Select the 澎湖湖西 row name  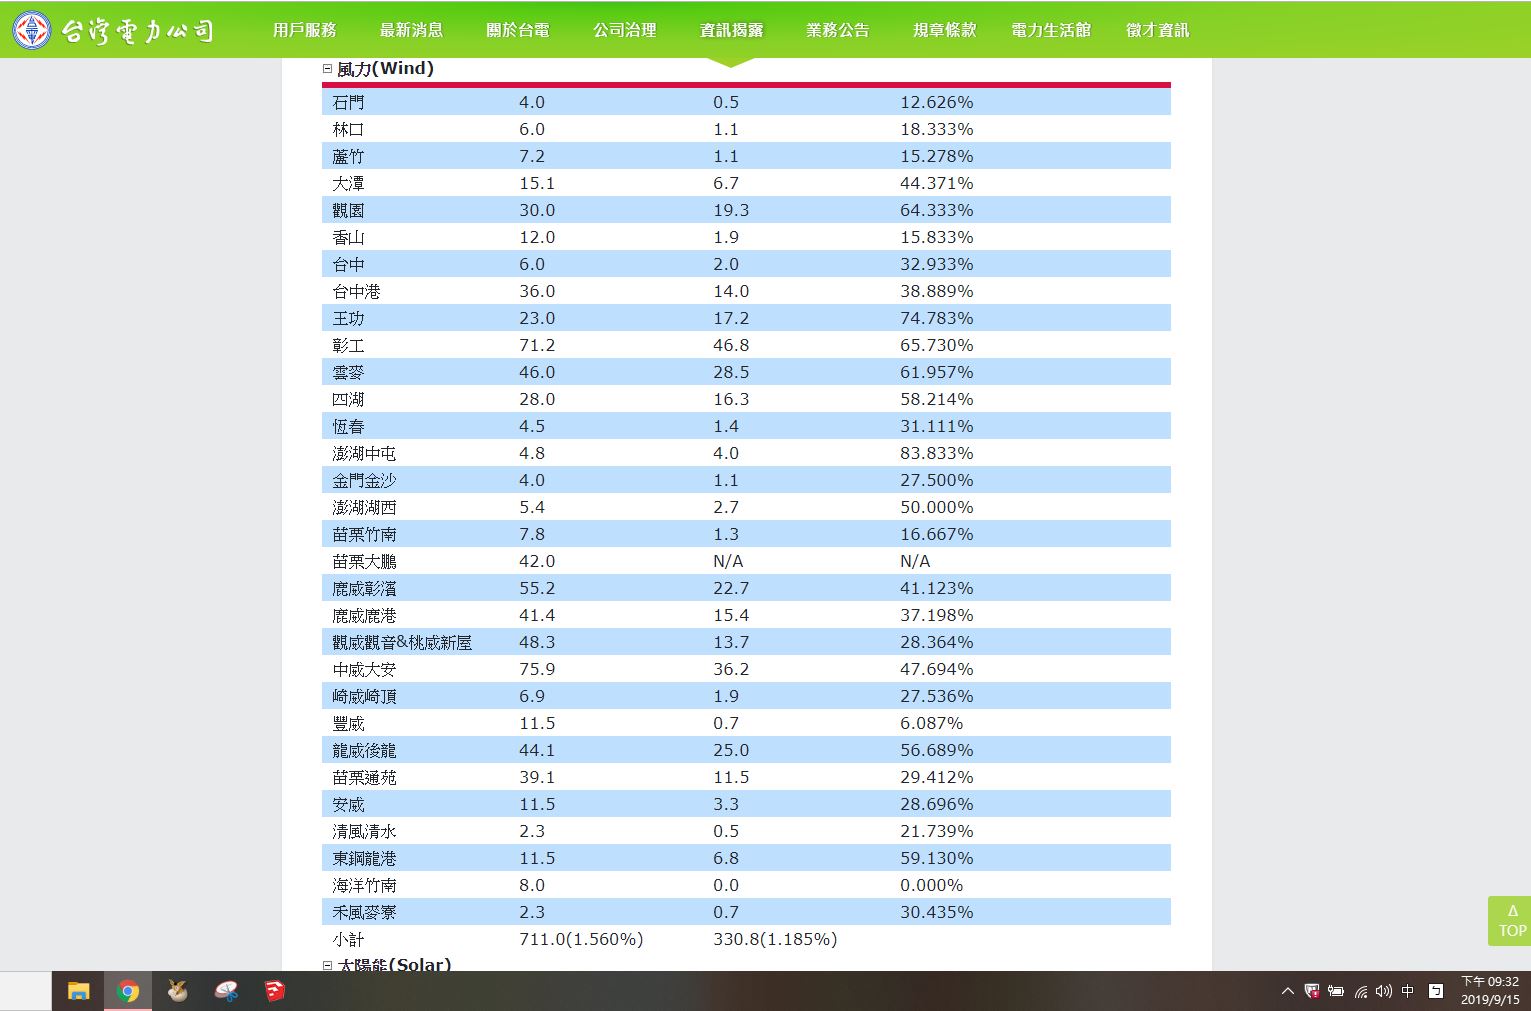364,507
